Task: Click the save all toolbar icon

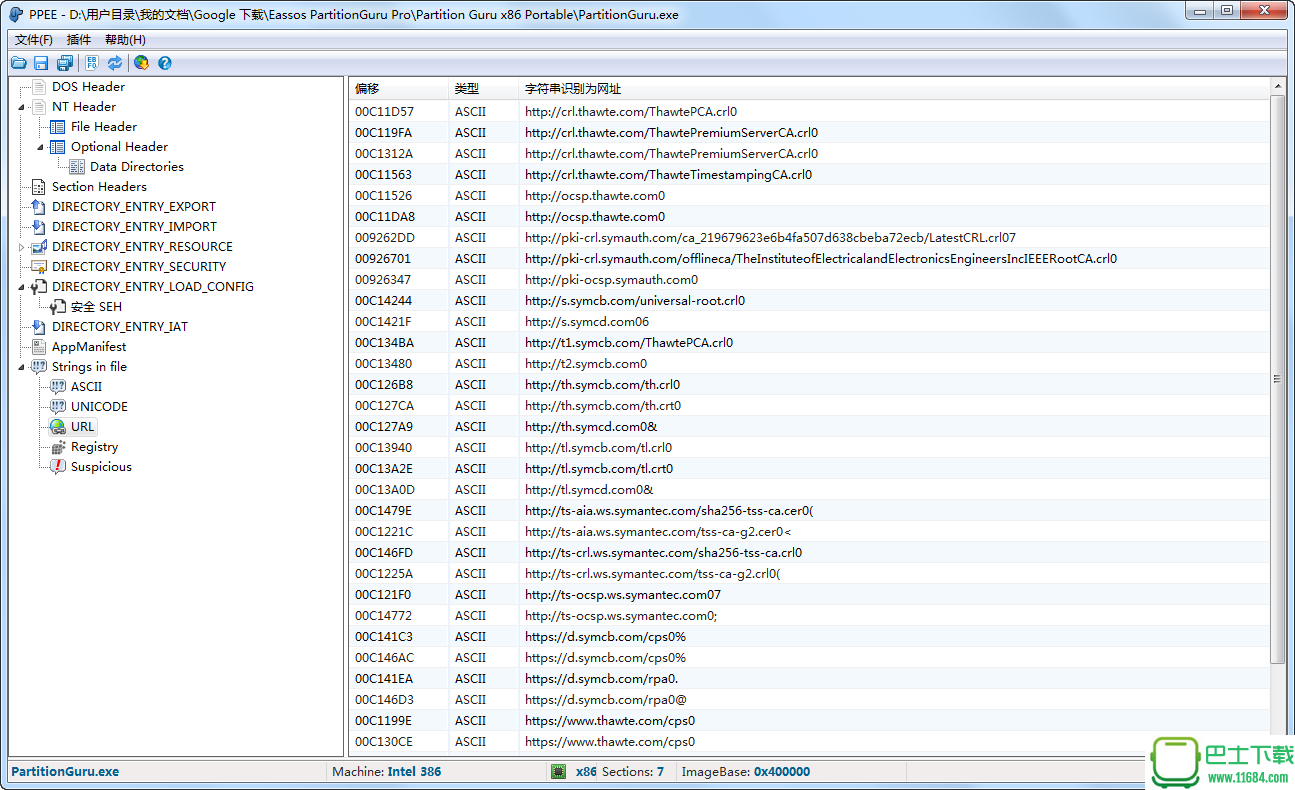Action: (65, 63)
